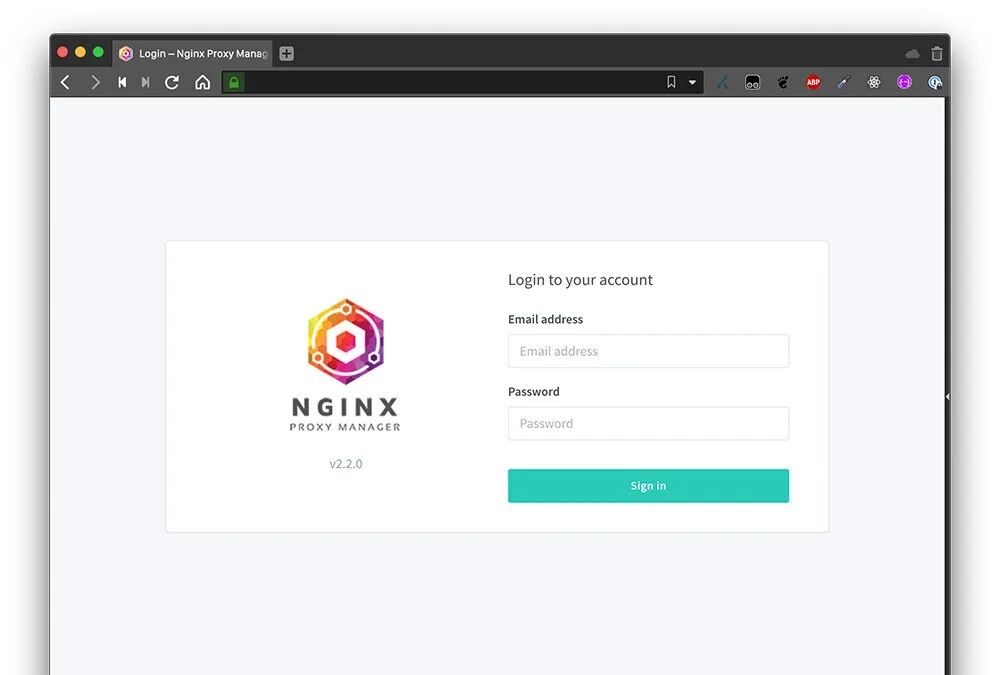Toggle the side panel arrow at window edge
The image size is (1000, 675).
[948, 397]
